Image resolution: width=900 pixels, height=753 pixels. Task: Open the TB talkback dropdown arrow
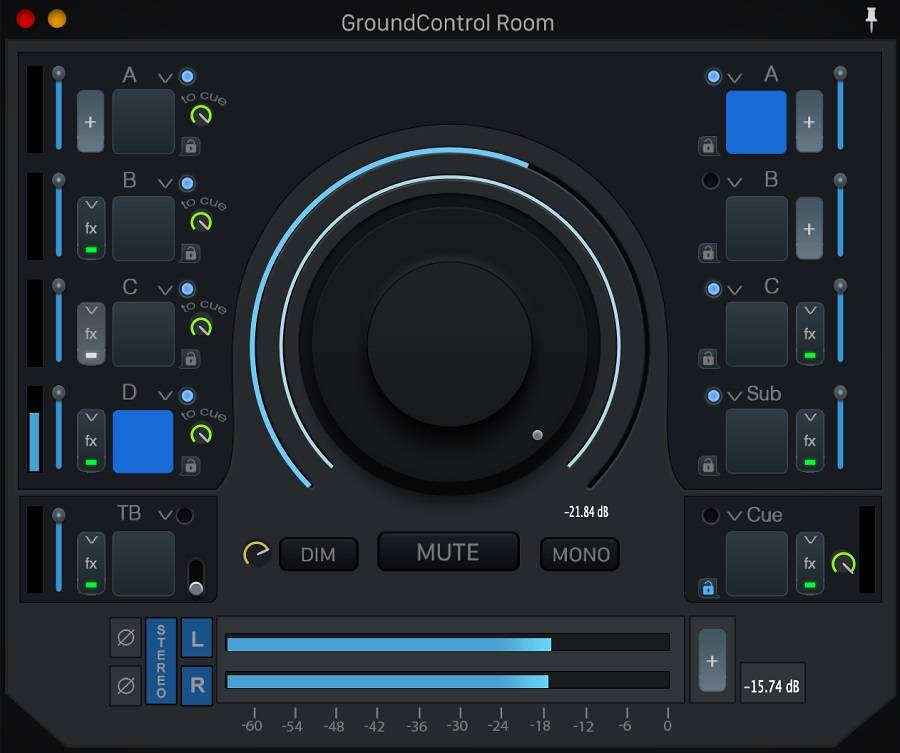click(x=165, y=515)
